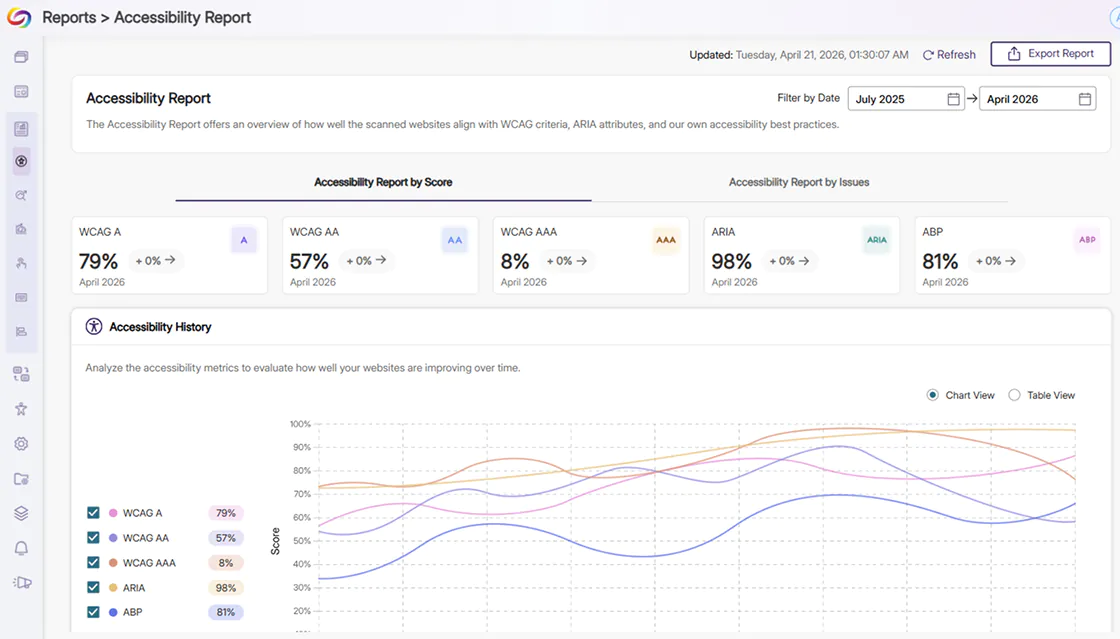Viewport: 1120px width, 639px height.
Task: Open the July 2025 start date picker
Action: 906,99
